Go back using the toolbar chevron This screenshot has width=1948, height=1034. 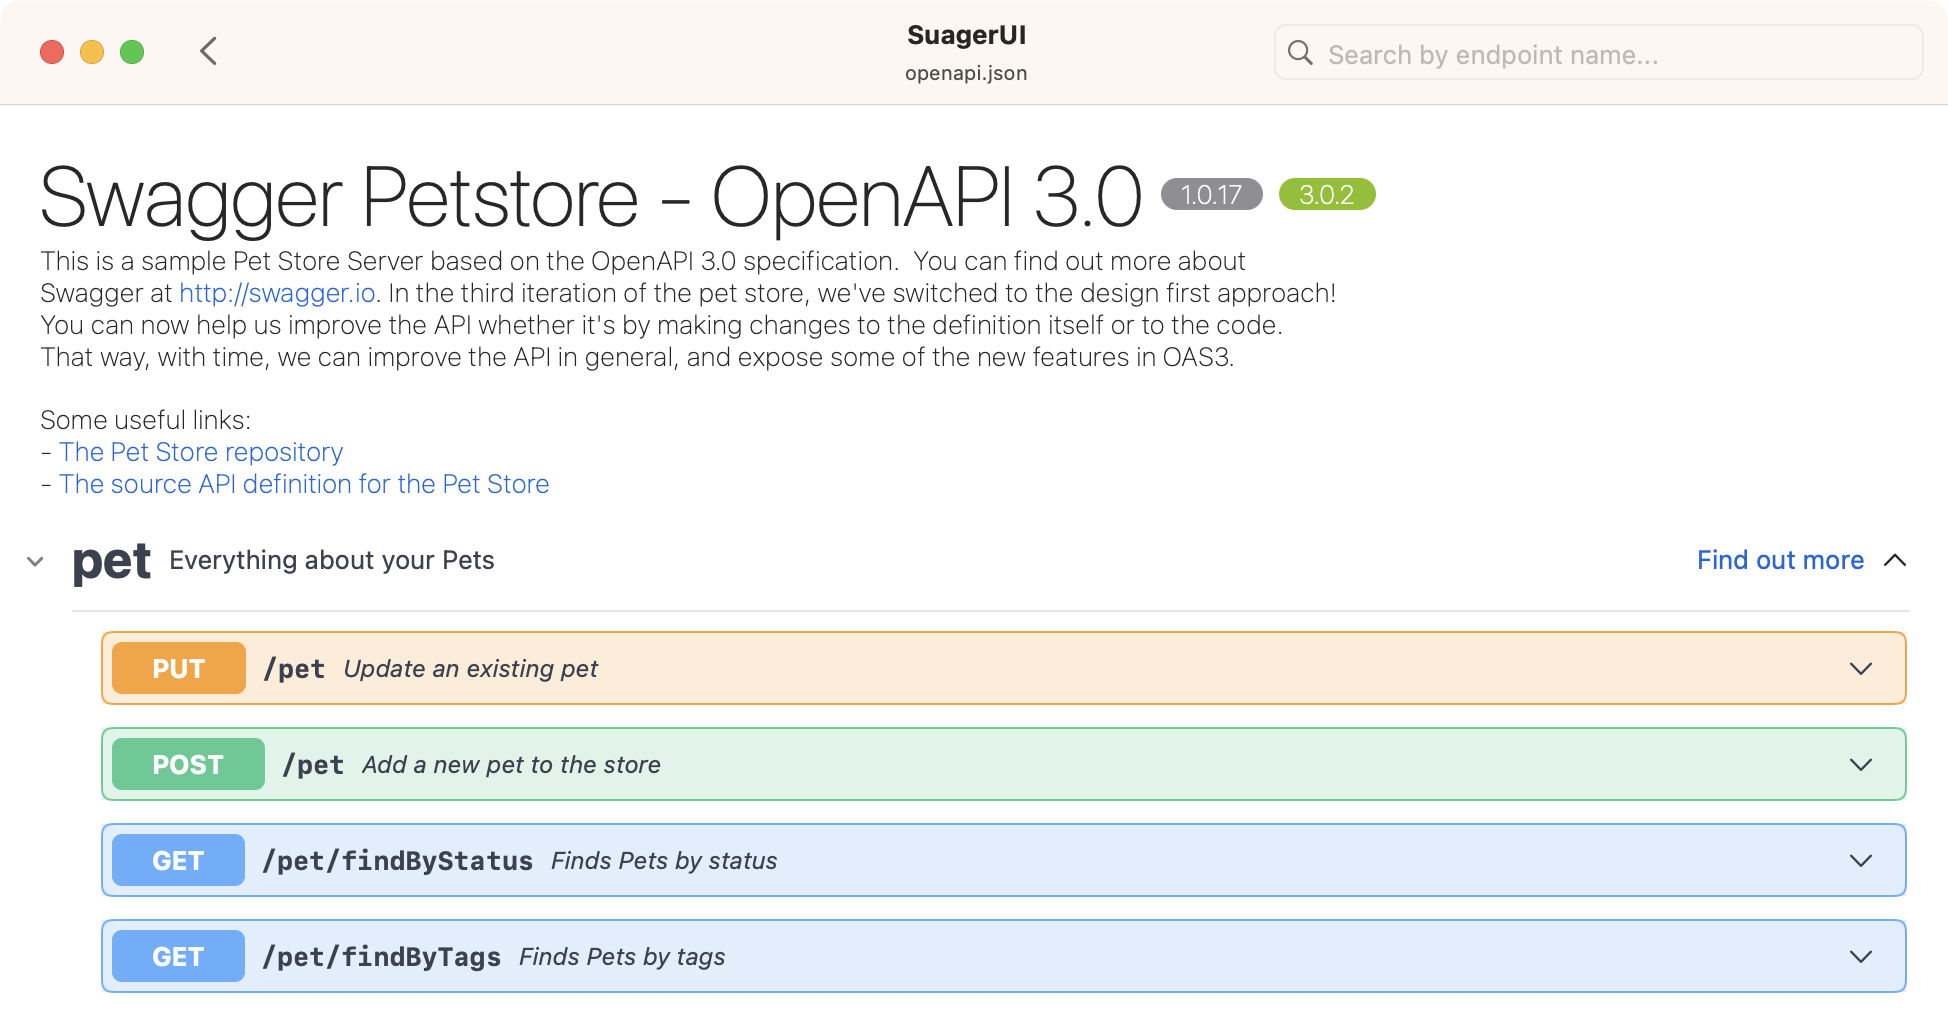pyautogui.click(x=208, y=51)
